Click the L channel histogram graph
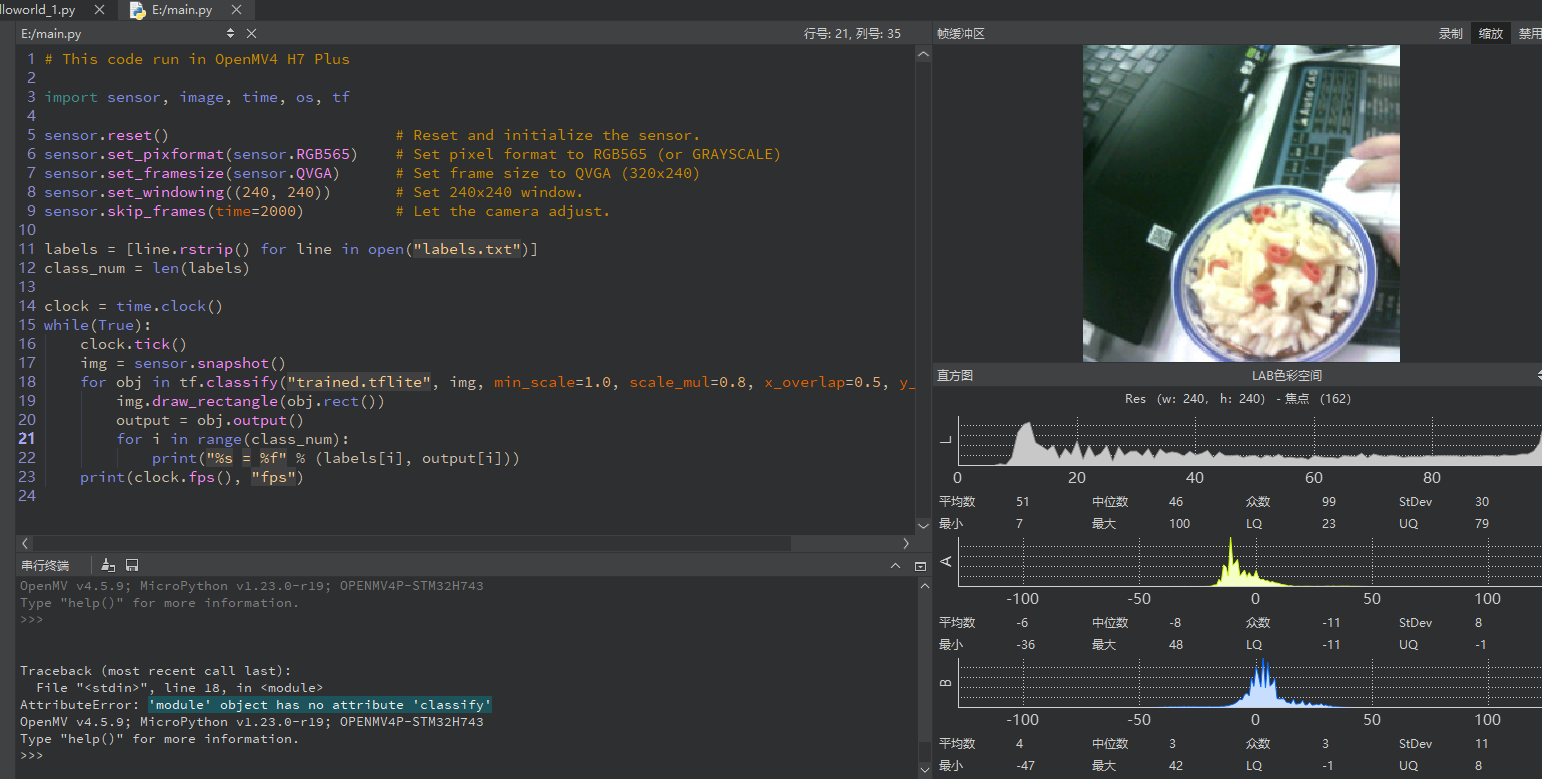 pyautogui.click(x=1249, y=441)
